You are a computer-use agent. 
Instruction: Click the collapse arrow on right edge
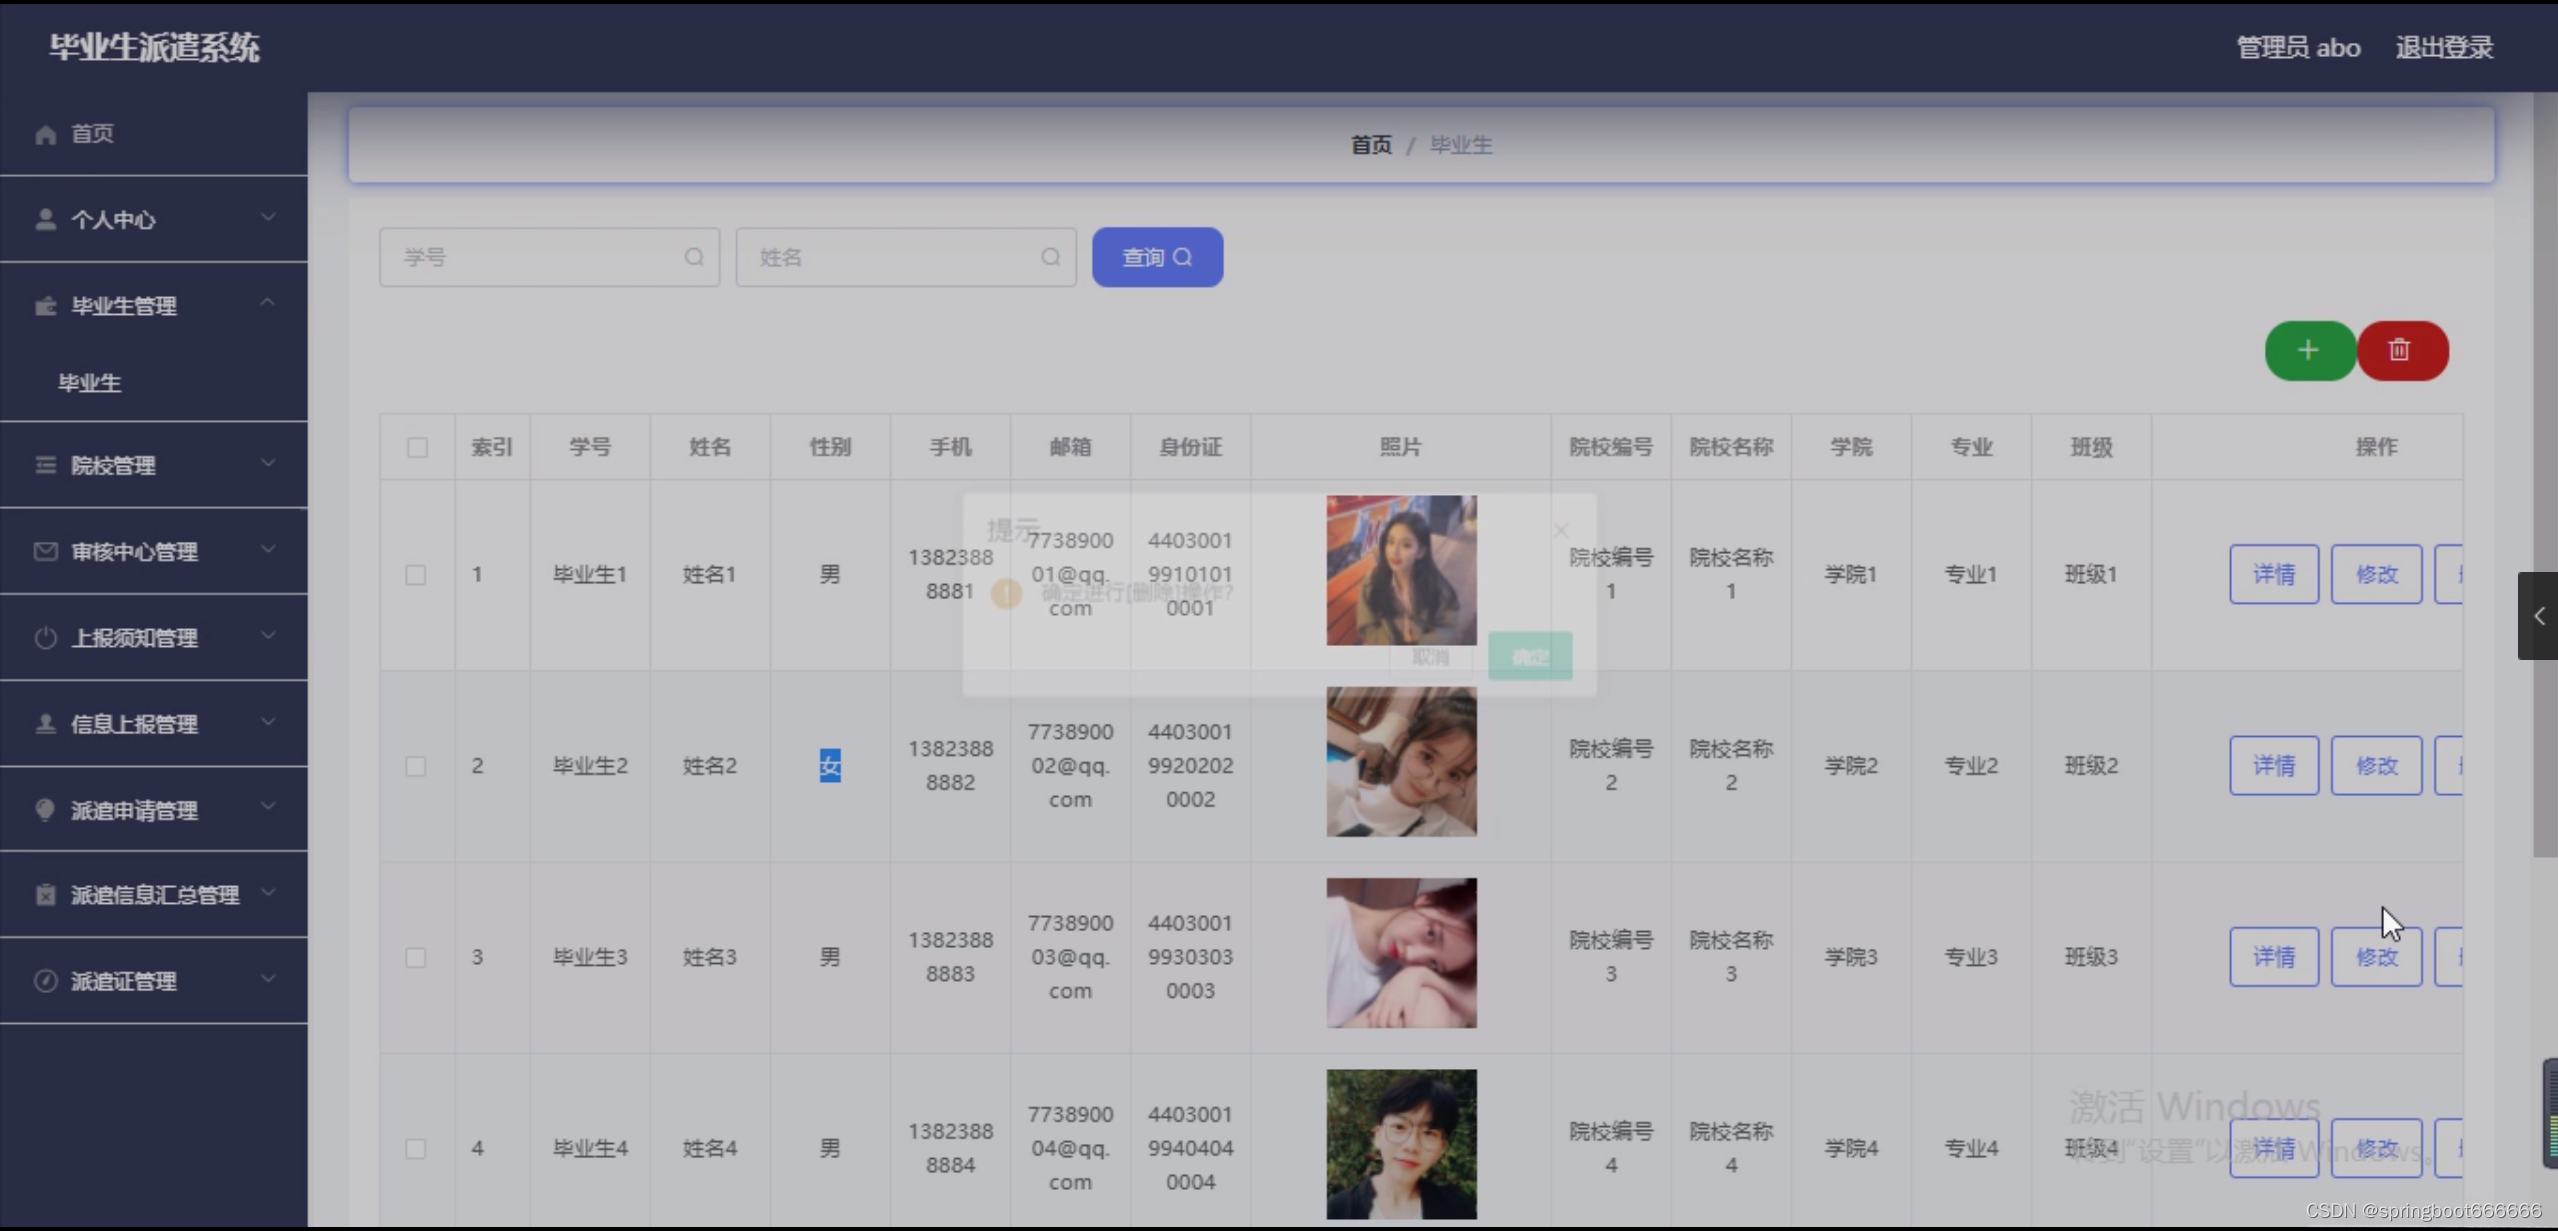coord(2538,616)
